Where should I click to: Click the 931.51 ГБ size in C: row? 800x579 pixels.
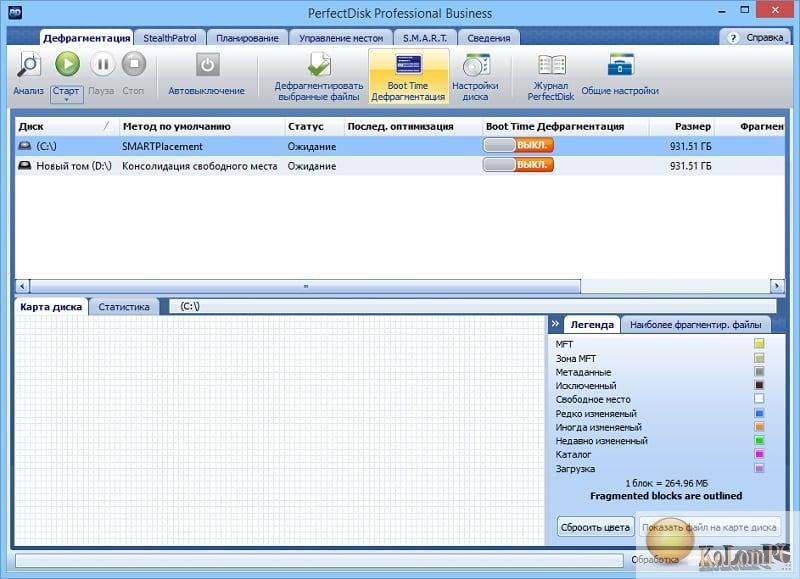pyautogui.click(x=690, y=146)
